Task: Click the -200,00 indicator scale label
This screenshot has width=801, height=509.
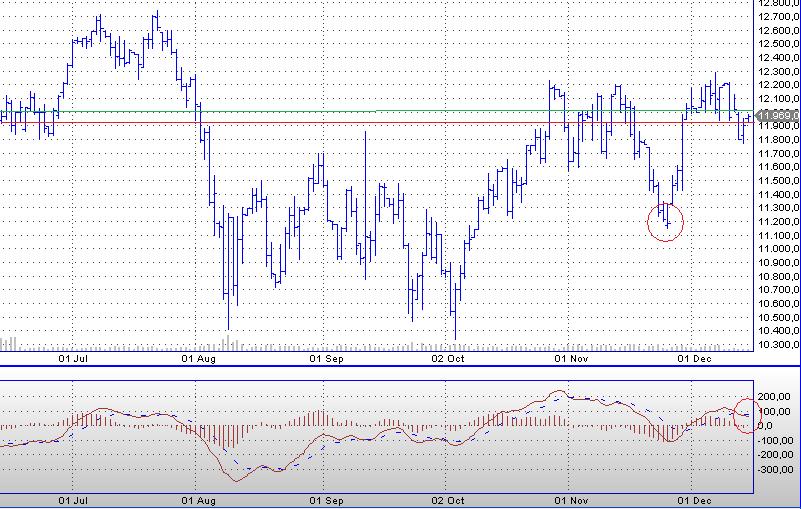Action: click(x=775, y=454)
